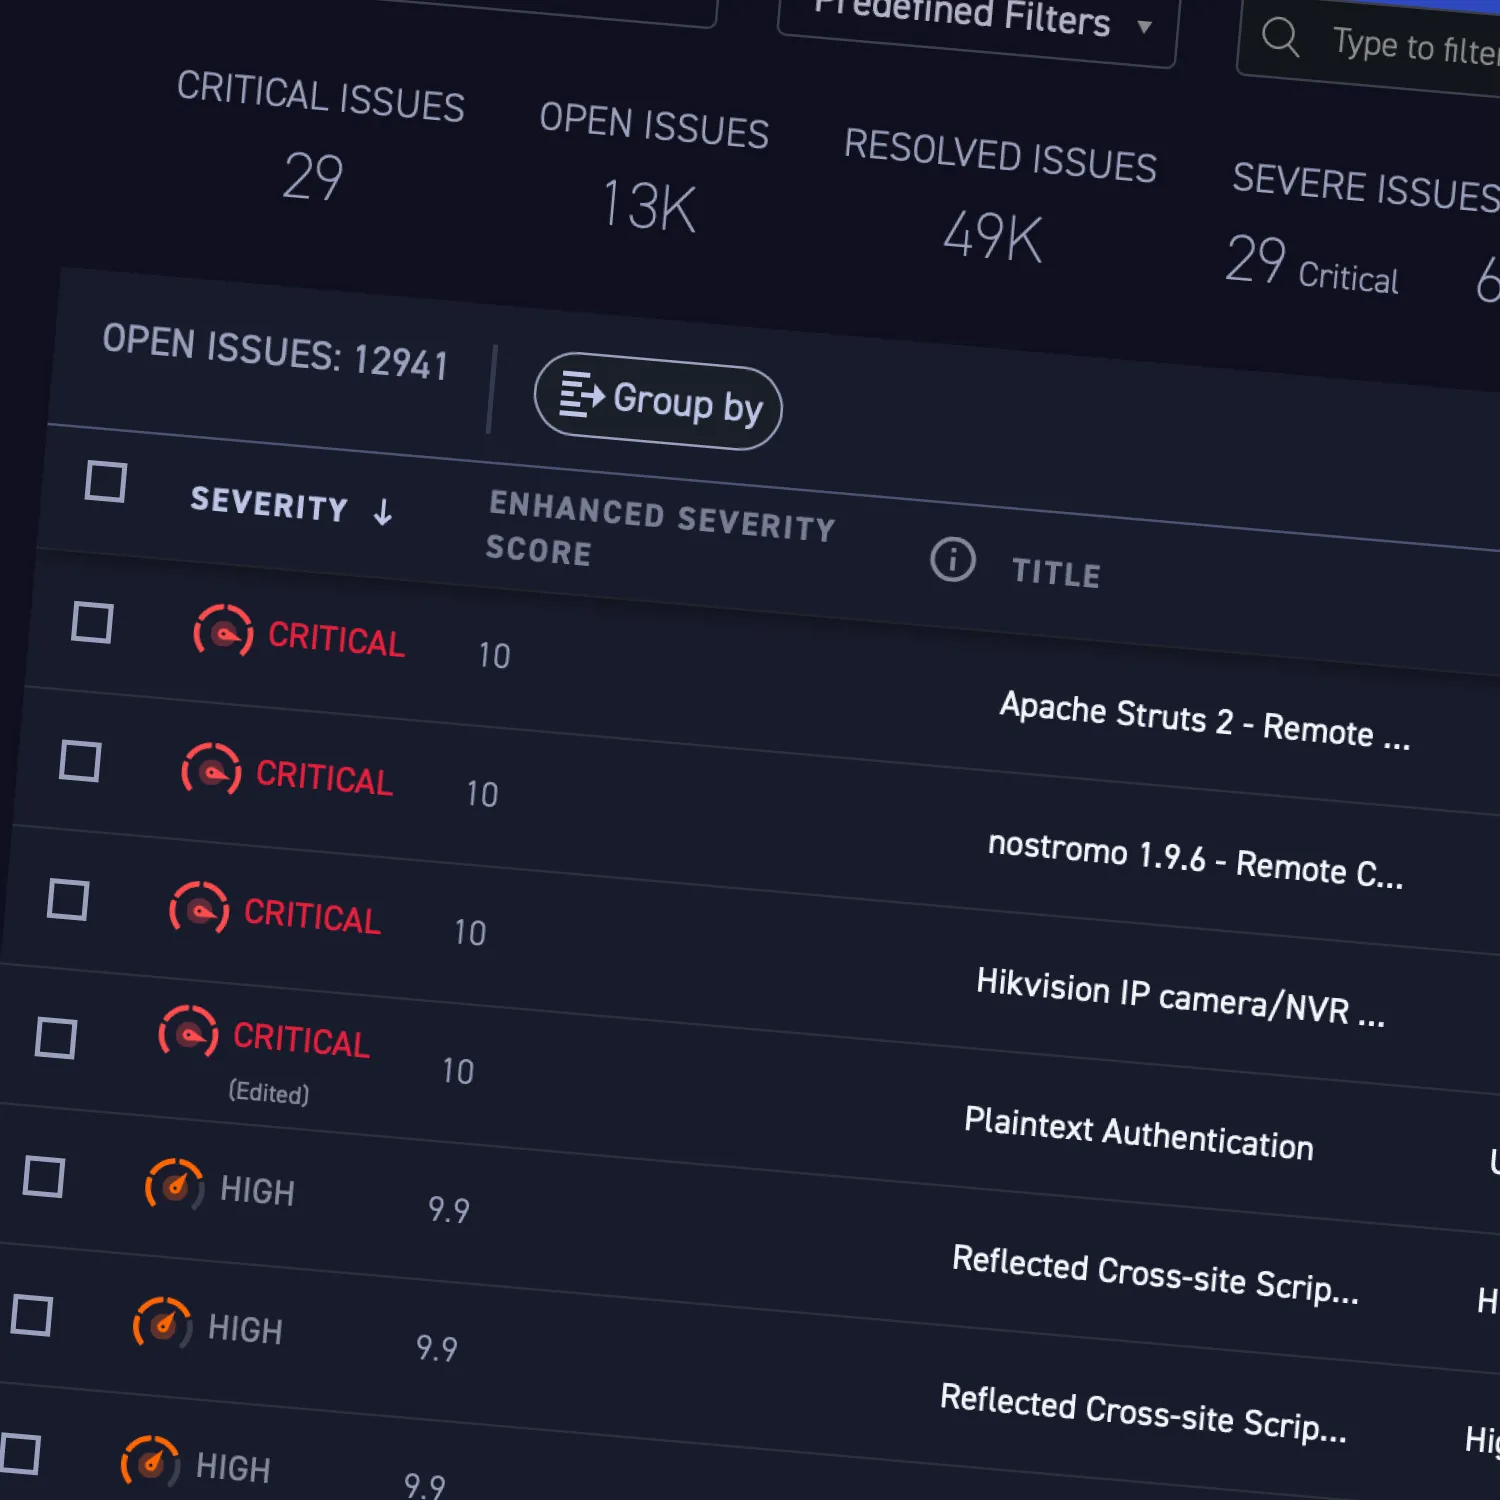Screen dimensions: 1500x1500
Task: Check the nostromo 1.9.6 row checkbox
Action: [x=80, y=761]
